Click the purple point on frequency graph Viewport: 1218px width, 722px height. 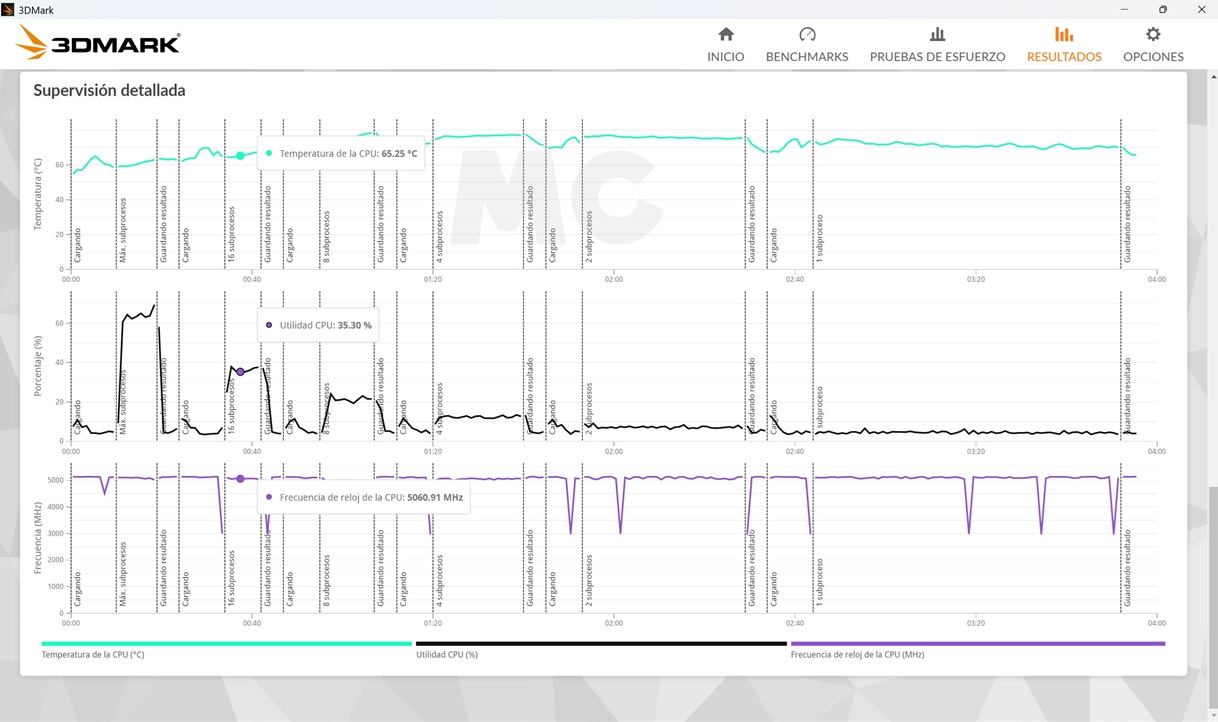click(240, 479)
